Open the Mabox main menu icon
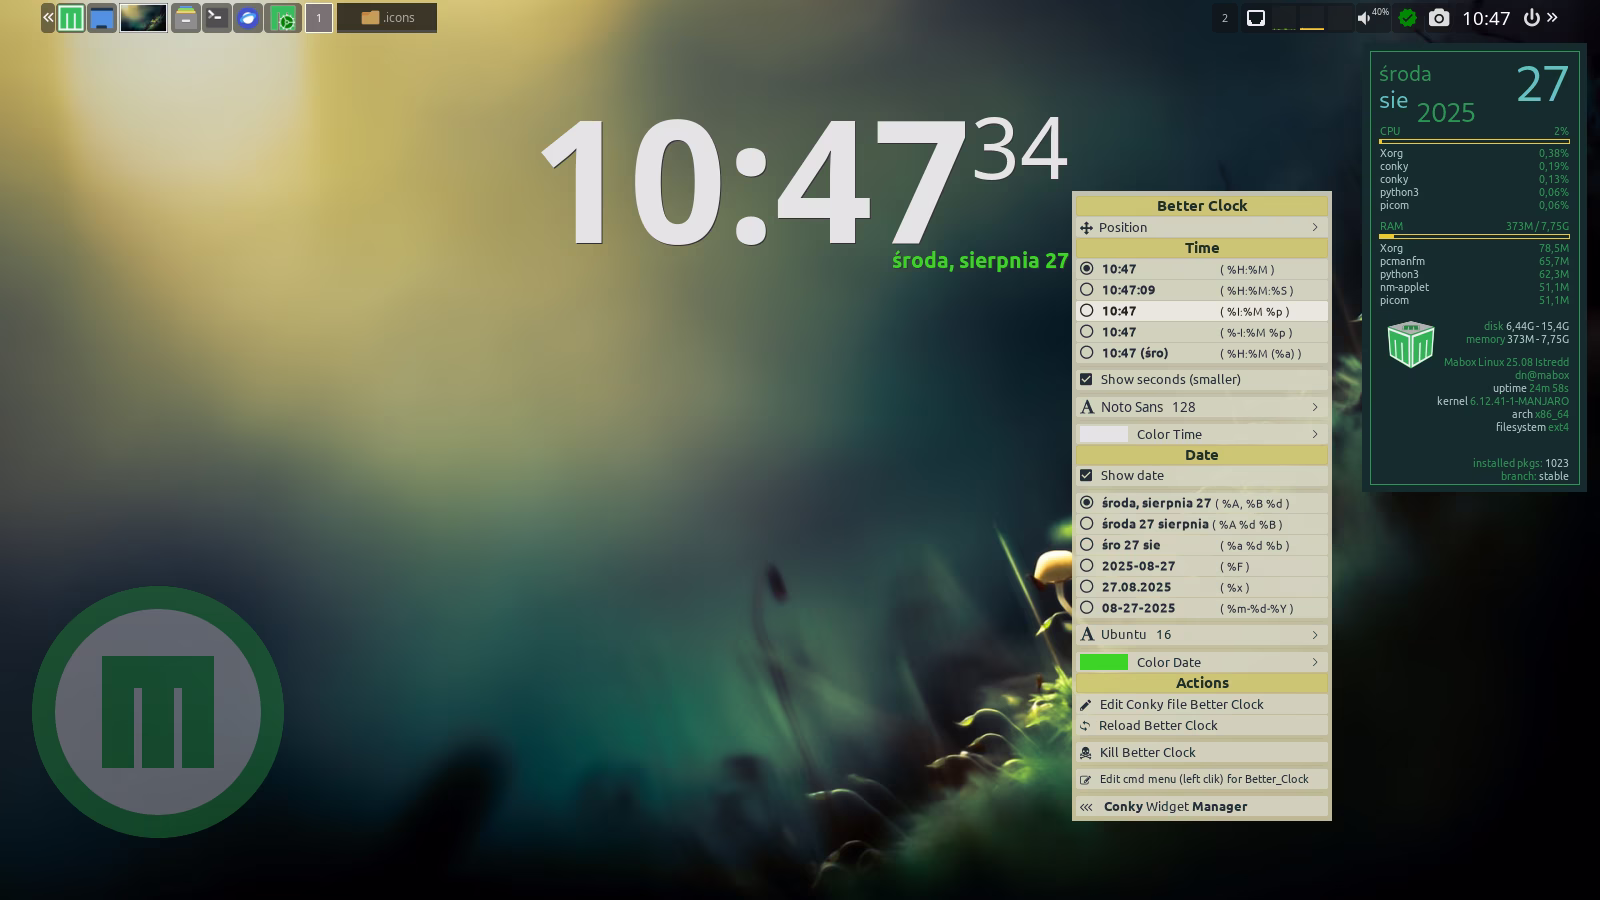This screenshot has width=1600, height=900. (x=71, y=18)
